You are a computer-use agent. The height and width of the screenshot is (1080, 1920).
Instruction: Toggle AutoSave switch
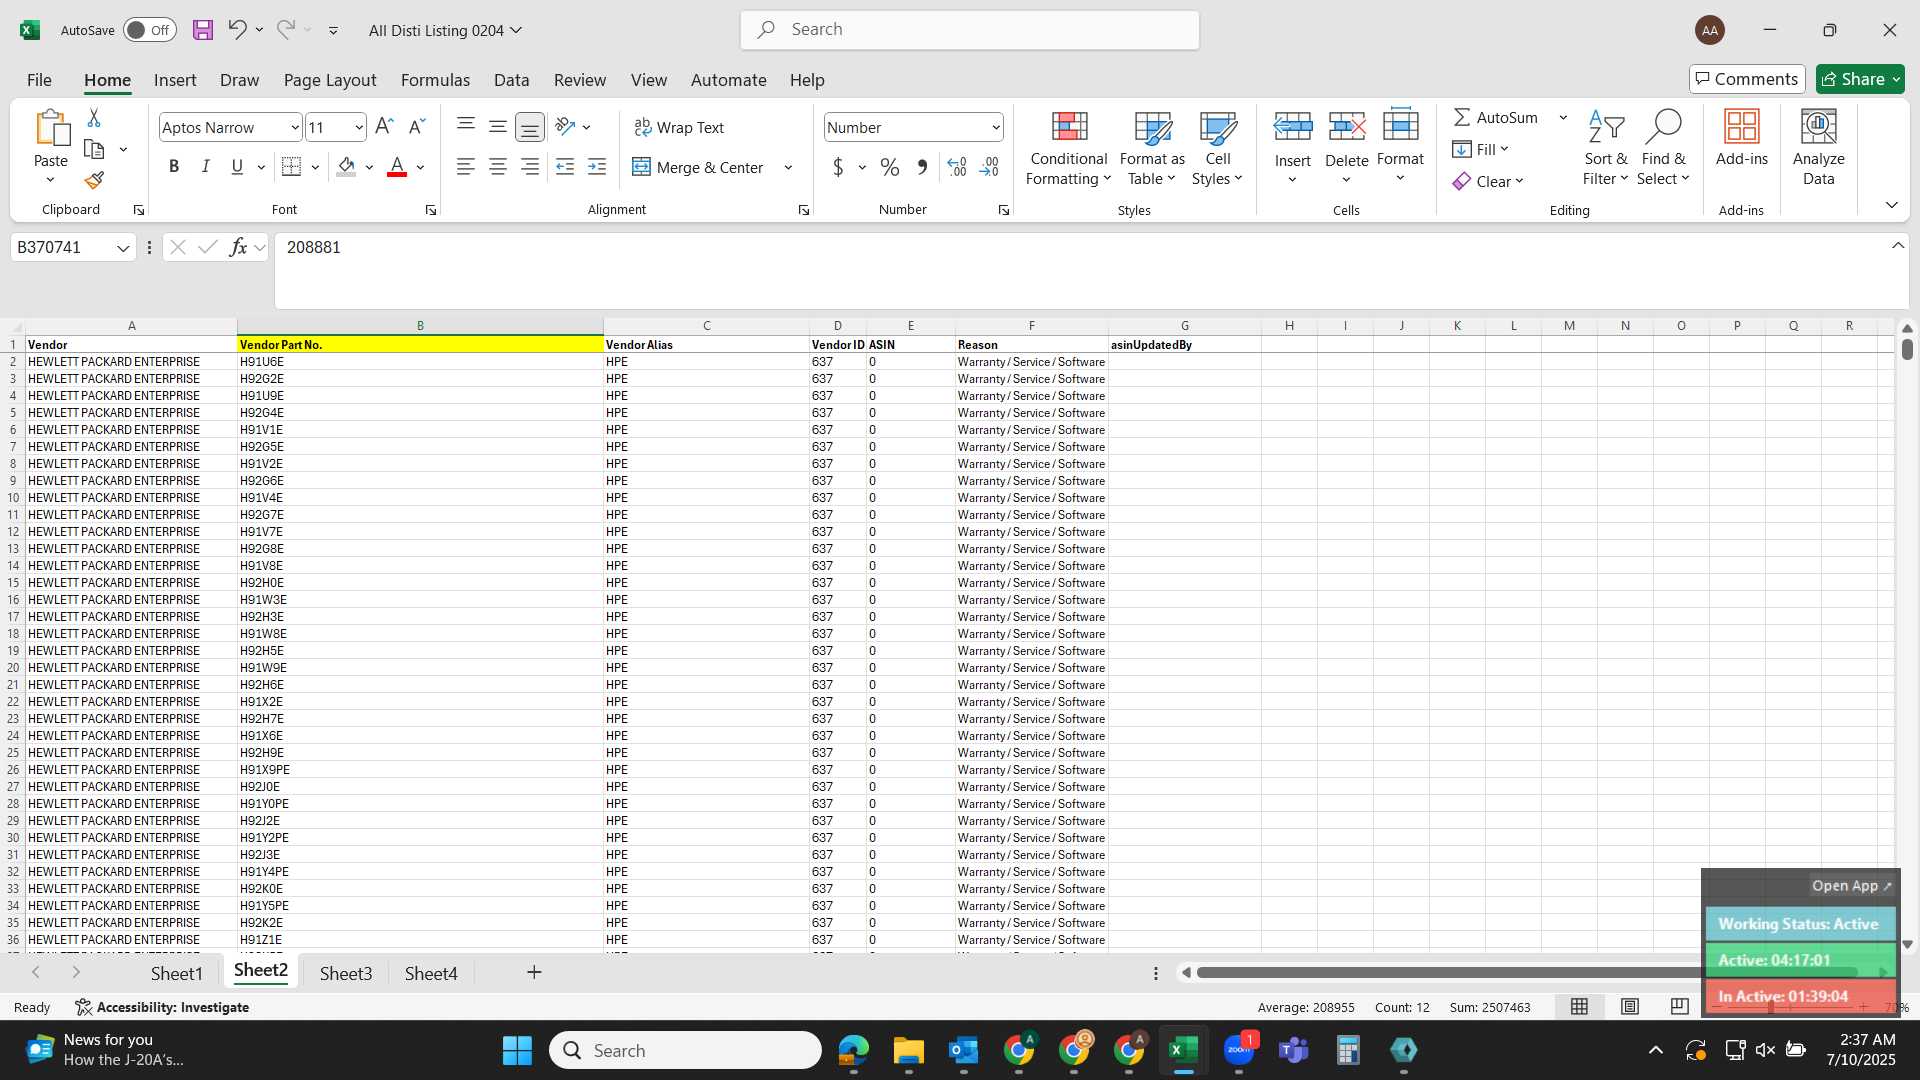(150, 30)
